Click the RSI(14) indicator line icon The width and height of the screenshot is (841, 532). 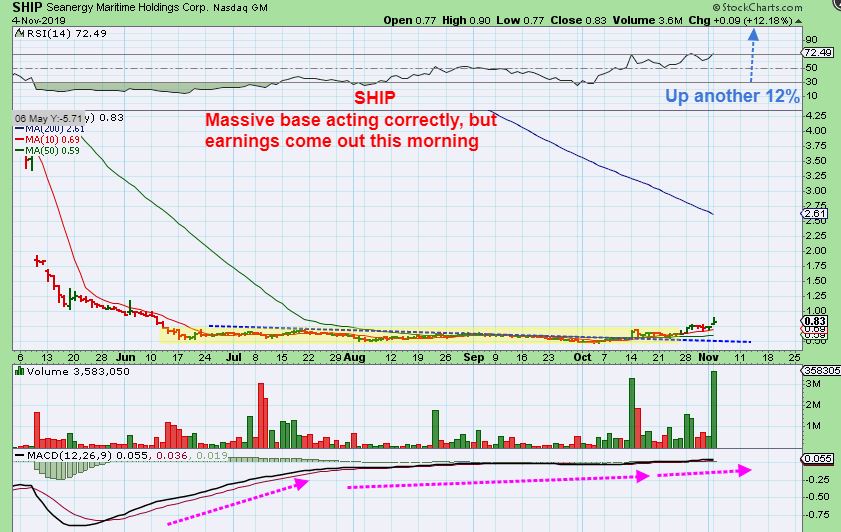tap(19, 33)
